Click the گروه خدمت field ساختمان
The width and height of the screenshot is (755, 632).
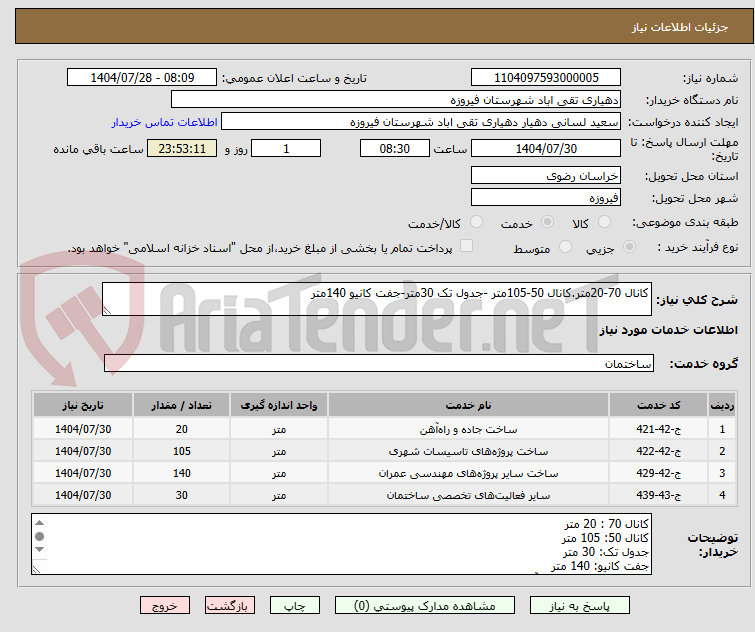pyautogui.click(x=378, y=363)
